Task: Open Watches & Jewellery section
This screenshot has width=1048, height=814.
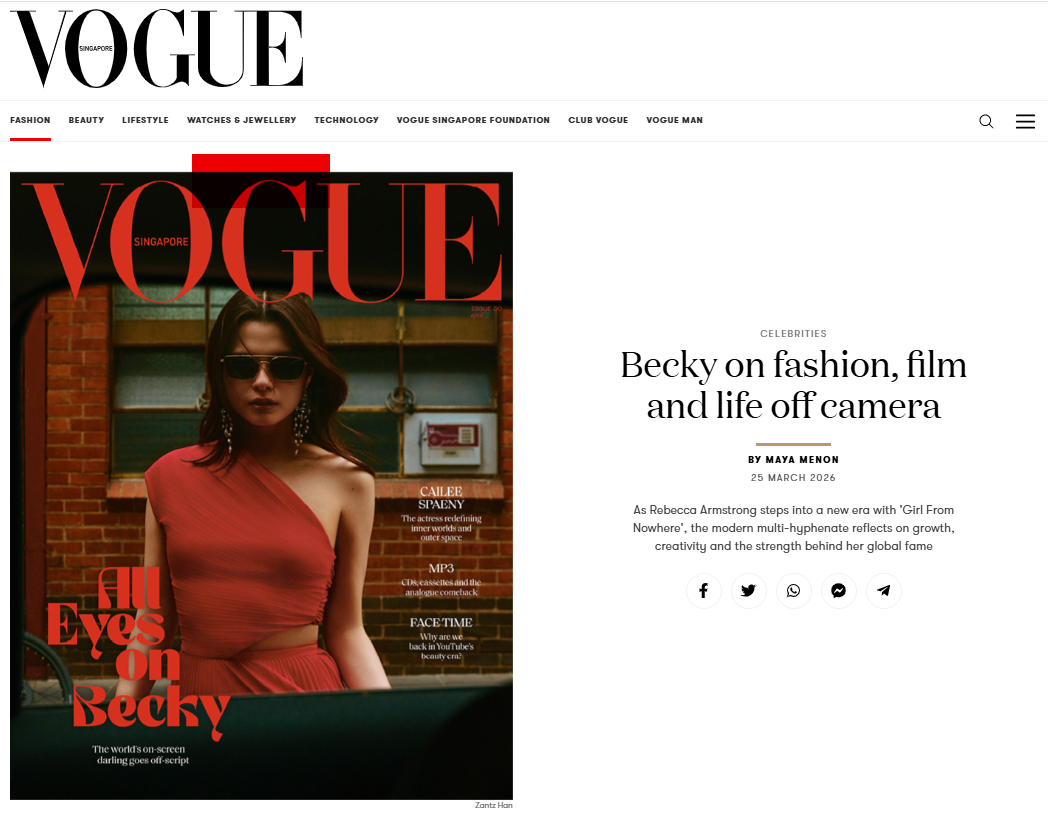Action: [x=241, y=120]
